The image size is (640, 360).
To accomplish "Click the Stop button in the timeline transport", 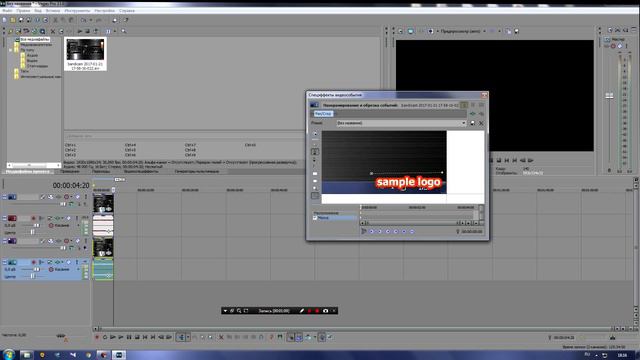I will (x=137, y=337).
